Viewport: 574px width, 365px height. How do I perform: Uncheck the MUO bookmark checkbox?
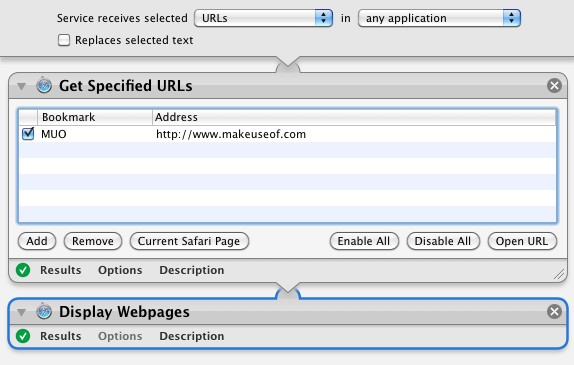click(28, 134)
